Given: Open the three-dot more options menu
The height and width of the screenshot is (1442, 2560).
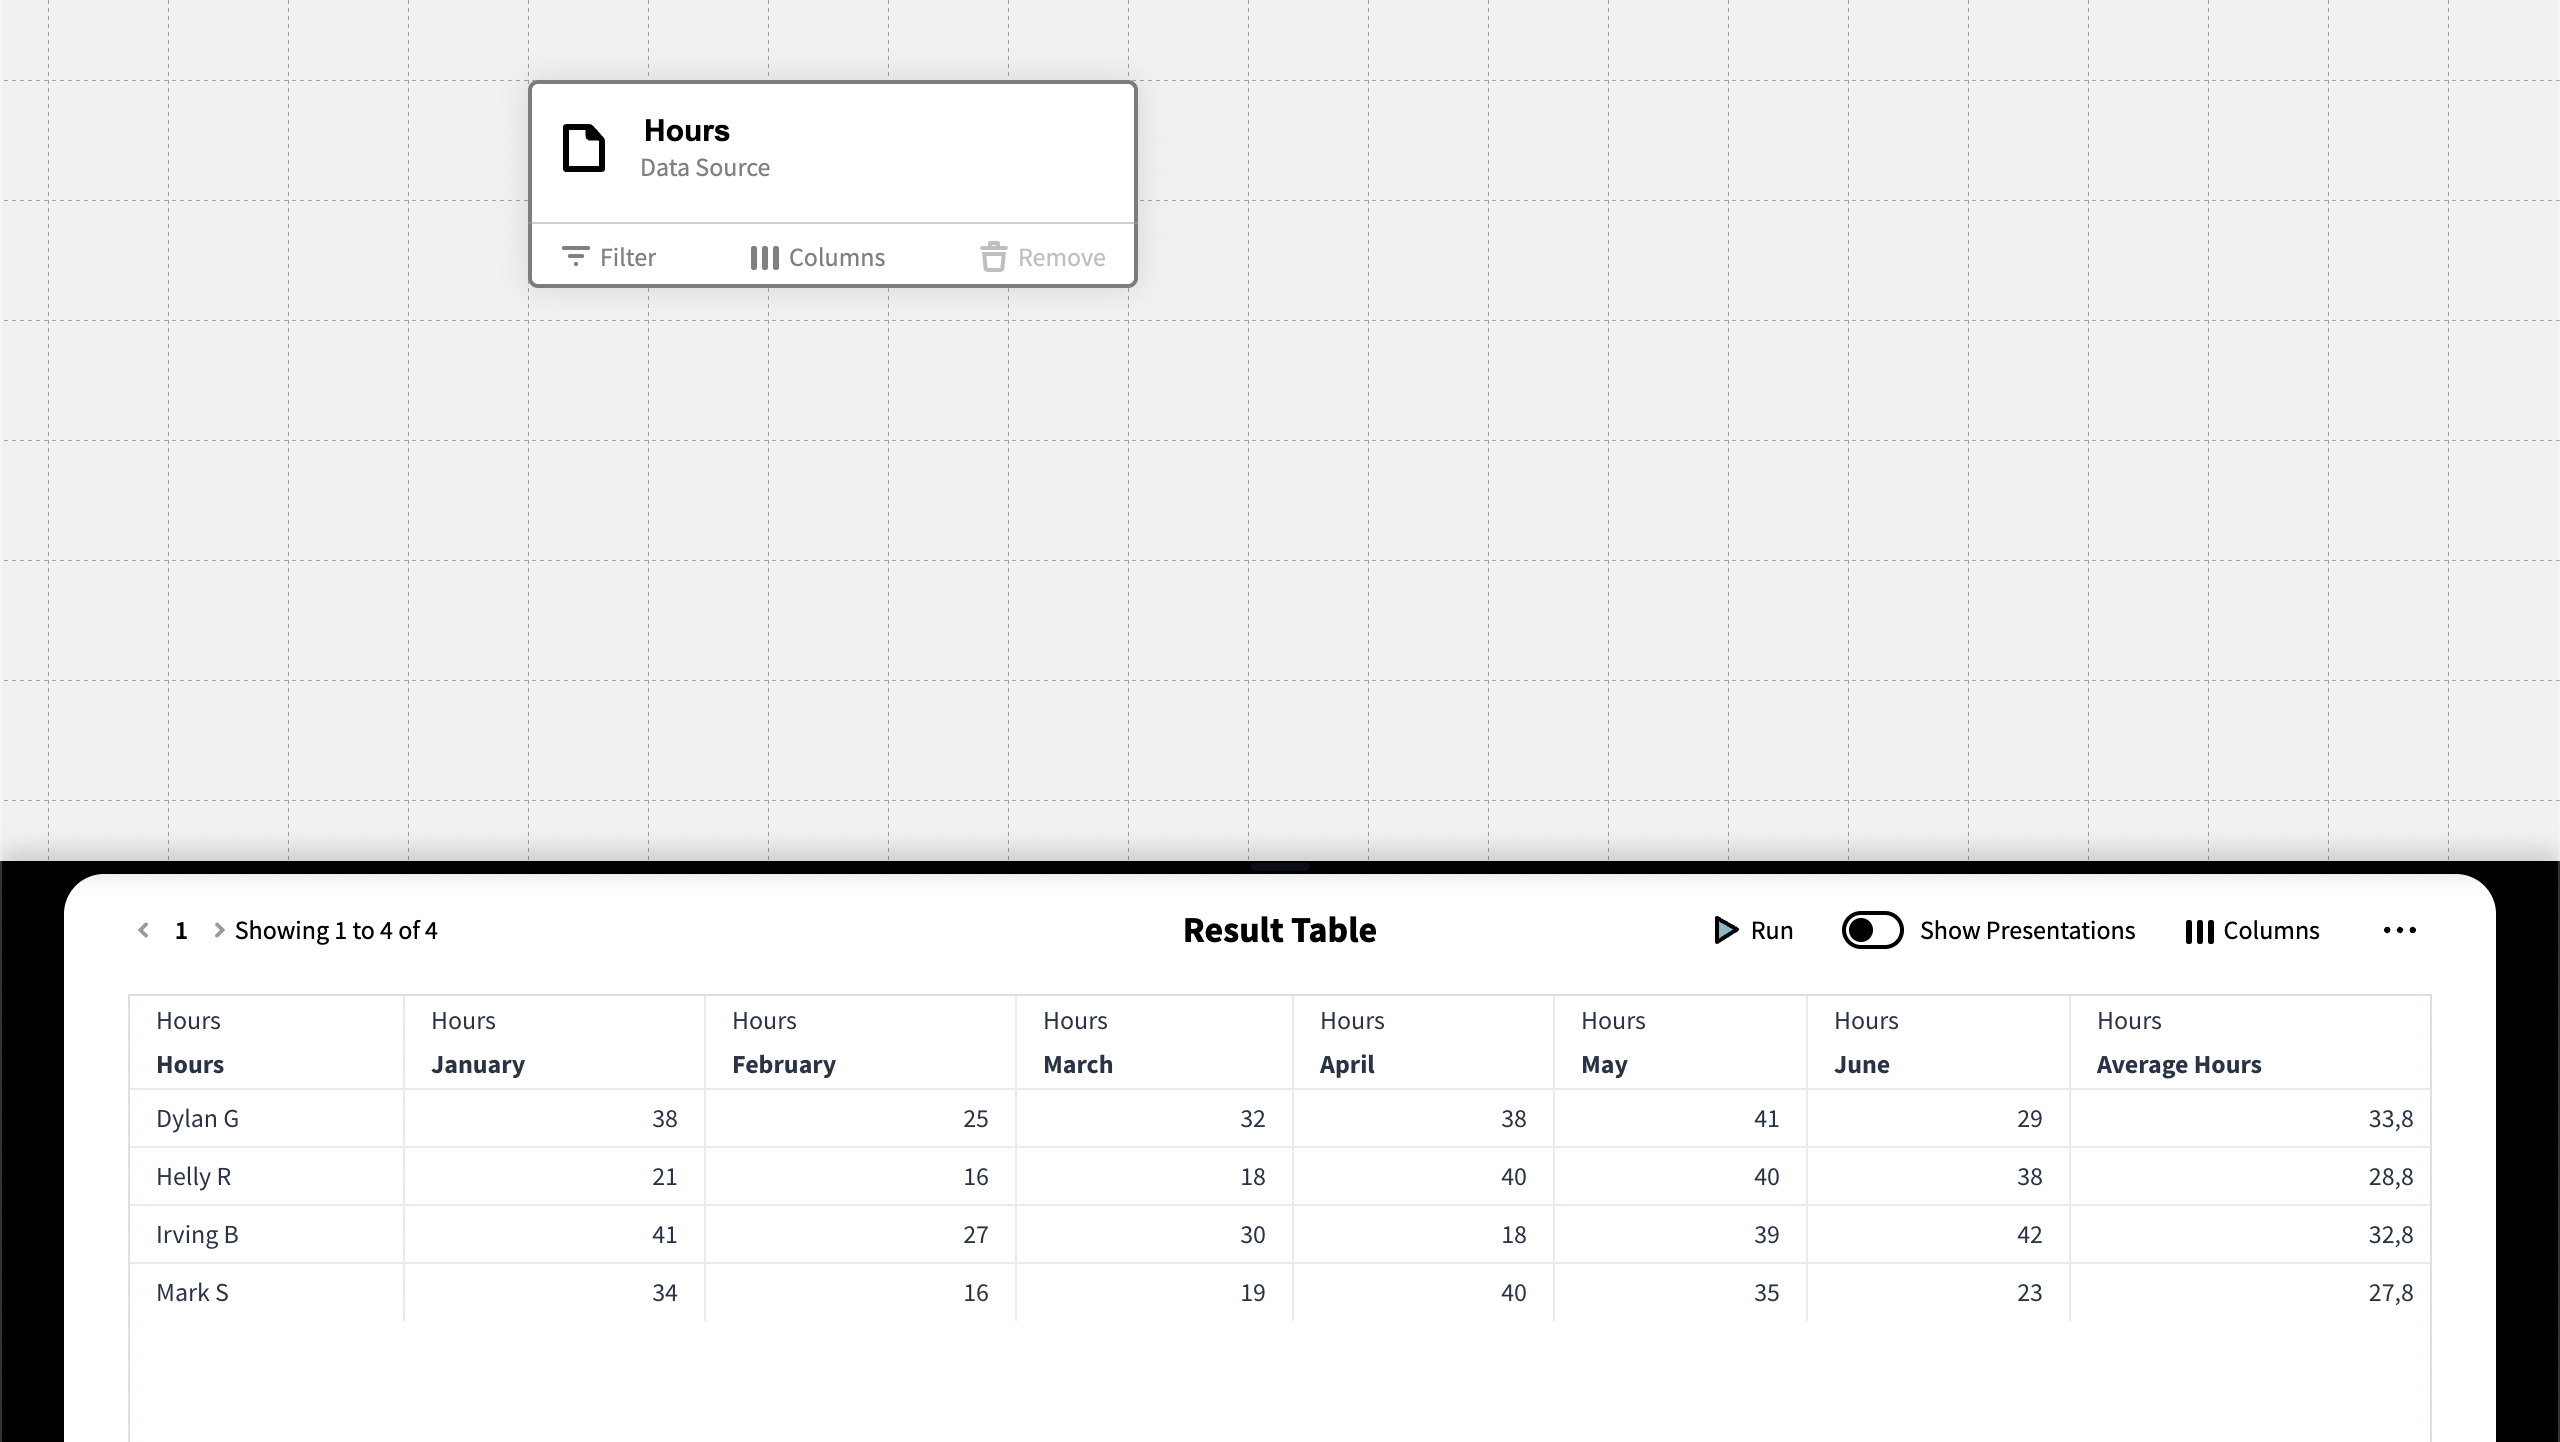Looking at the screenshot, I should pyautogui.click(x=2399, y=930).
